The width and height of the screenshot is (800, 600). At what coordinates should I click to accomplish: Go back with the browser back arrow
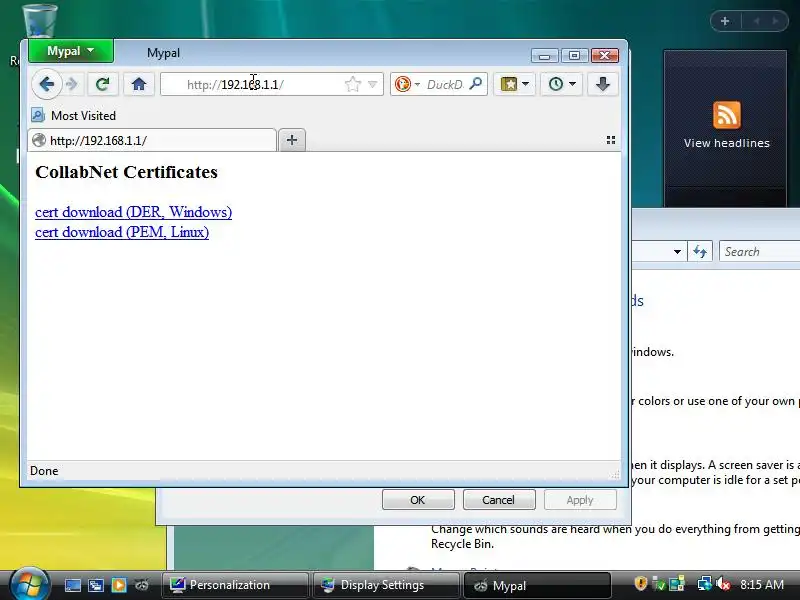[x=46, y=84]
